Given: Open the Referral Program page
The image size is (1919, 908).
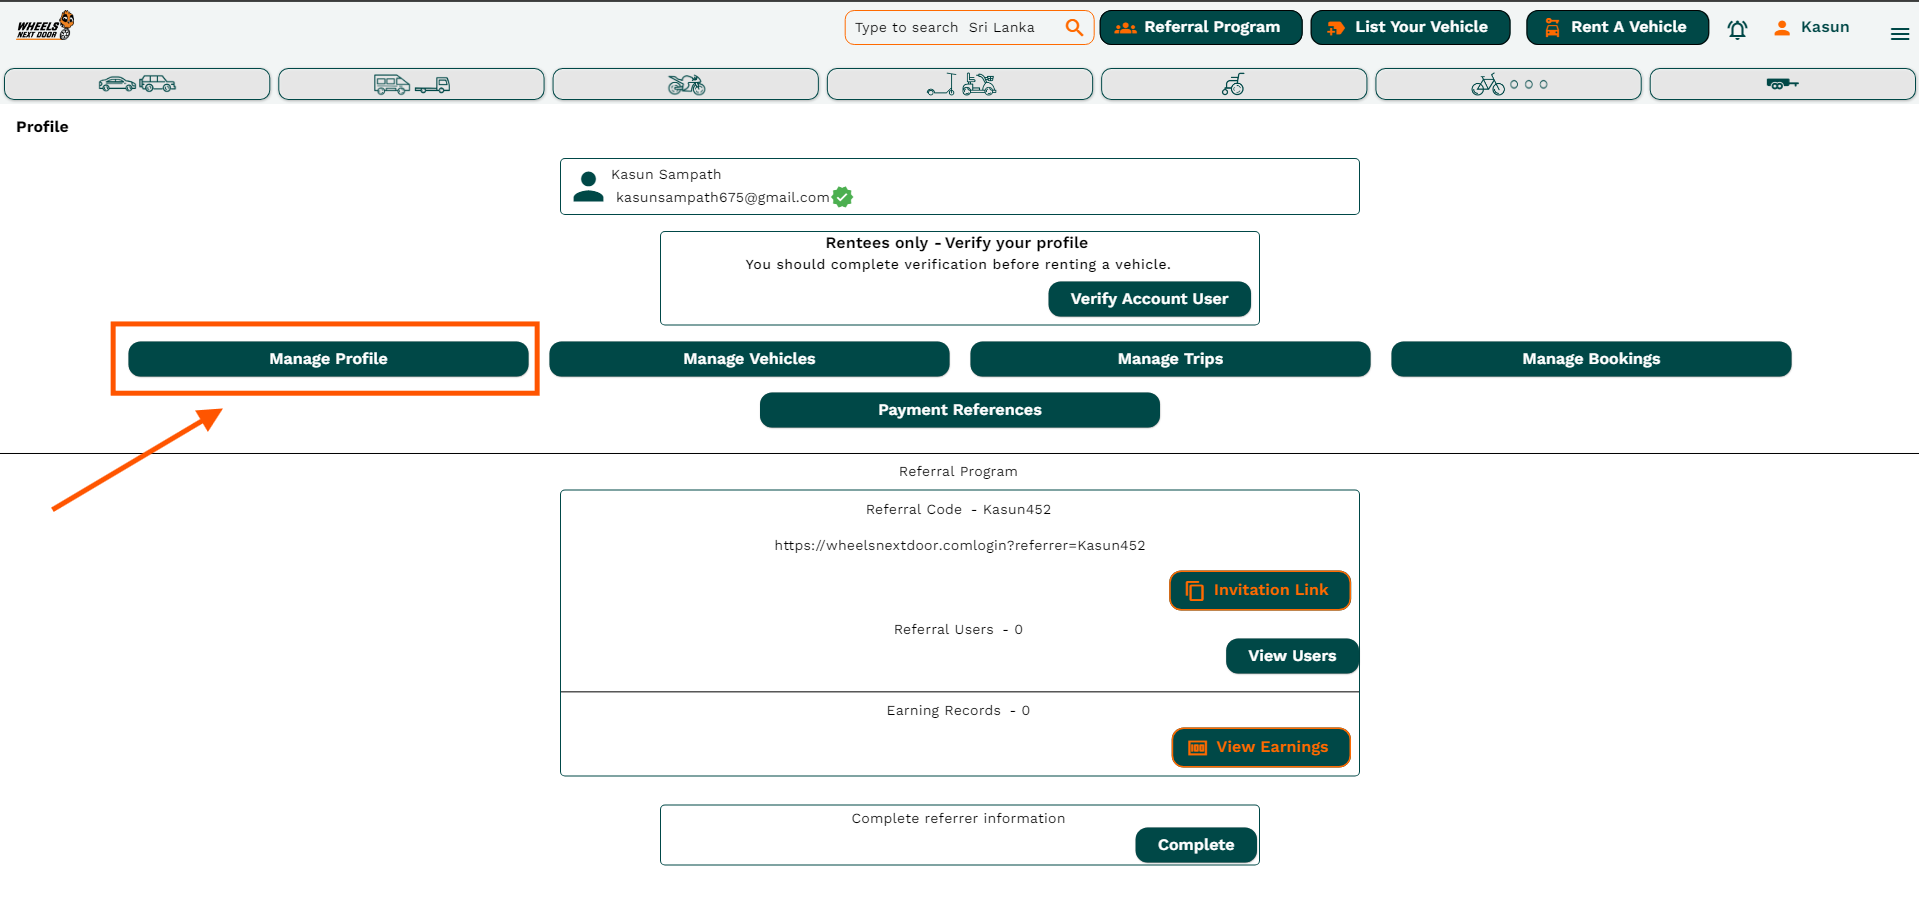Looking at the screenshot, I should (x=1200, y=27).
